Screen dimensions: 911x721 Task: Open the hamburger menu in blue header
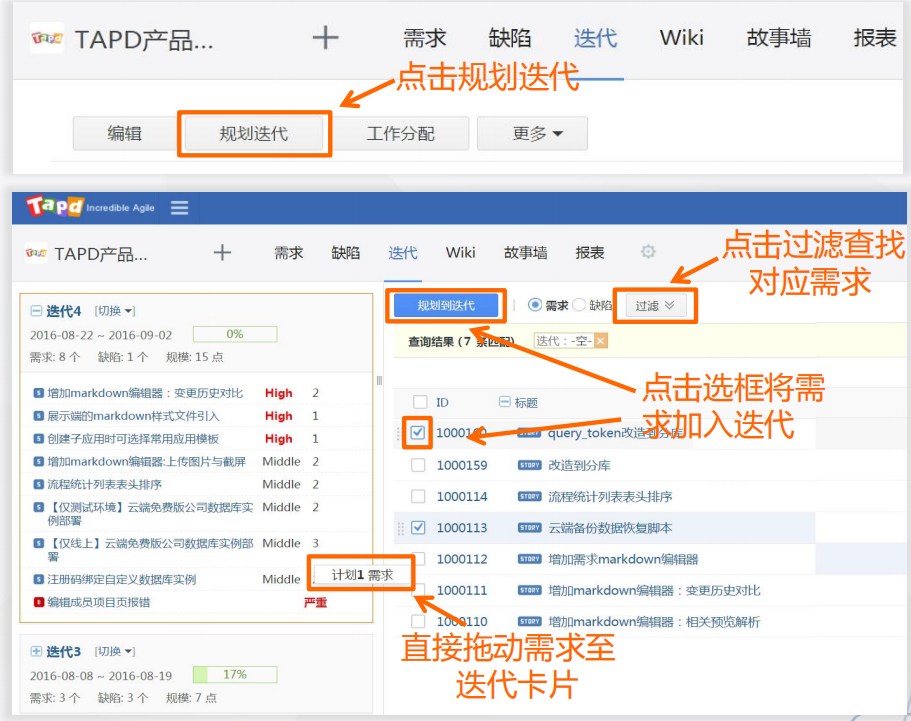[x=180, y=207]
